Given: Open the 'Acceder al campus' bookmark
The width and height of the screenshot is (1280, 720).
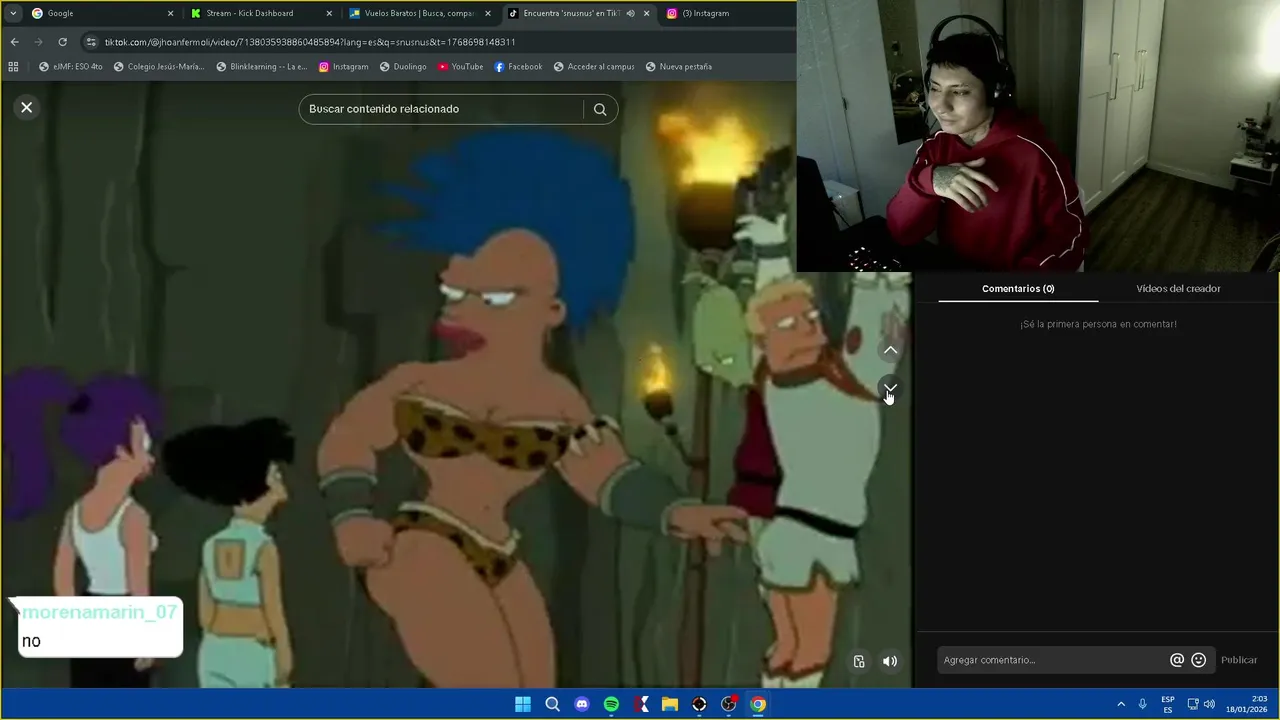Looking at the screenshot, I should pos(593,67).
